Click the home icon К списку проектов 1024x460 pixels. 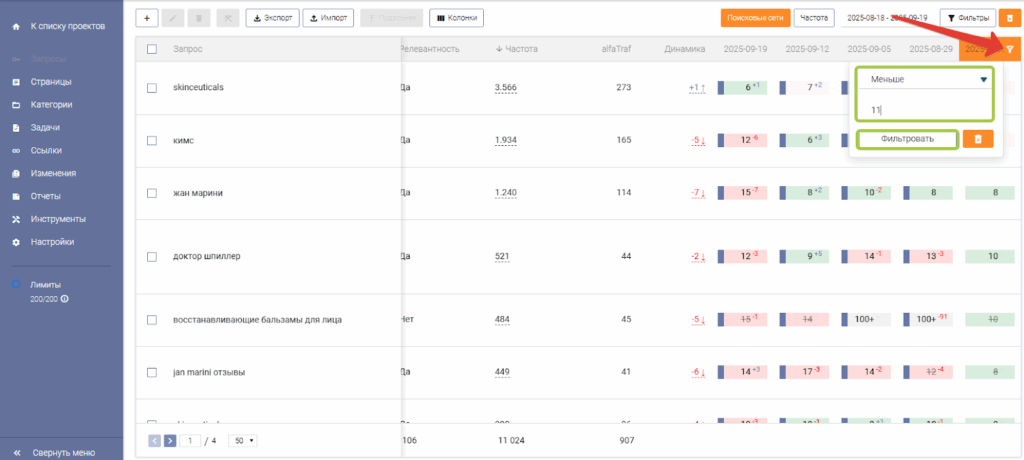point(16,26)
